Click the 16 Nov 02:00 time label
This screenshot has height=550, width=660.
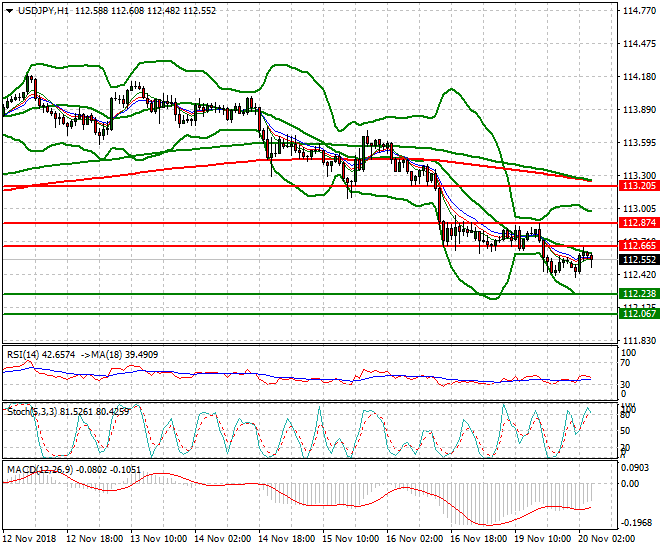point(414,539)
